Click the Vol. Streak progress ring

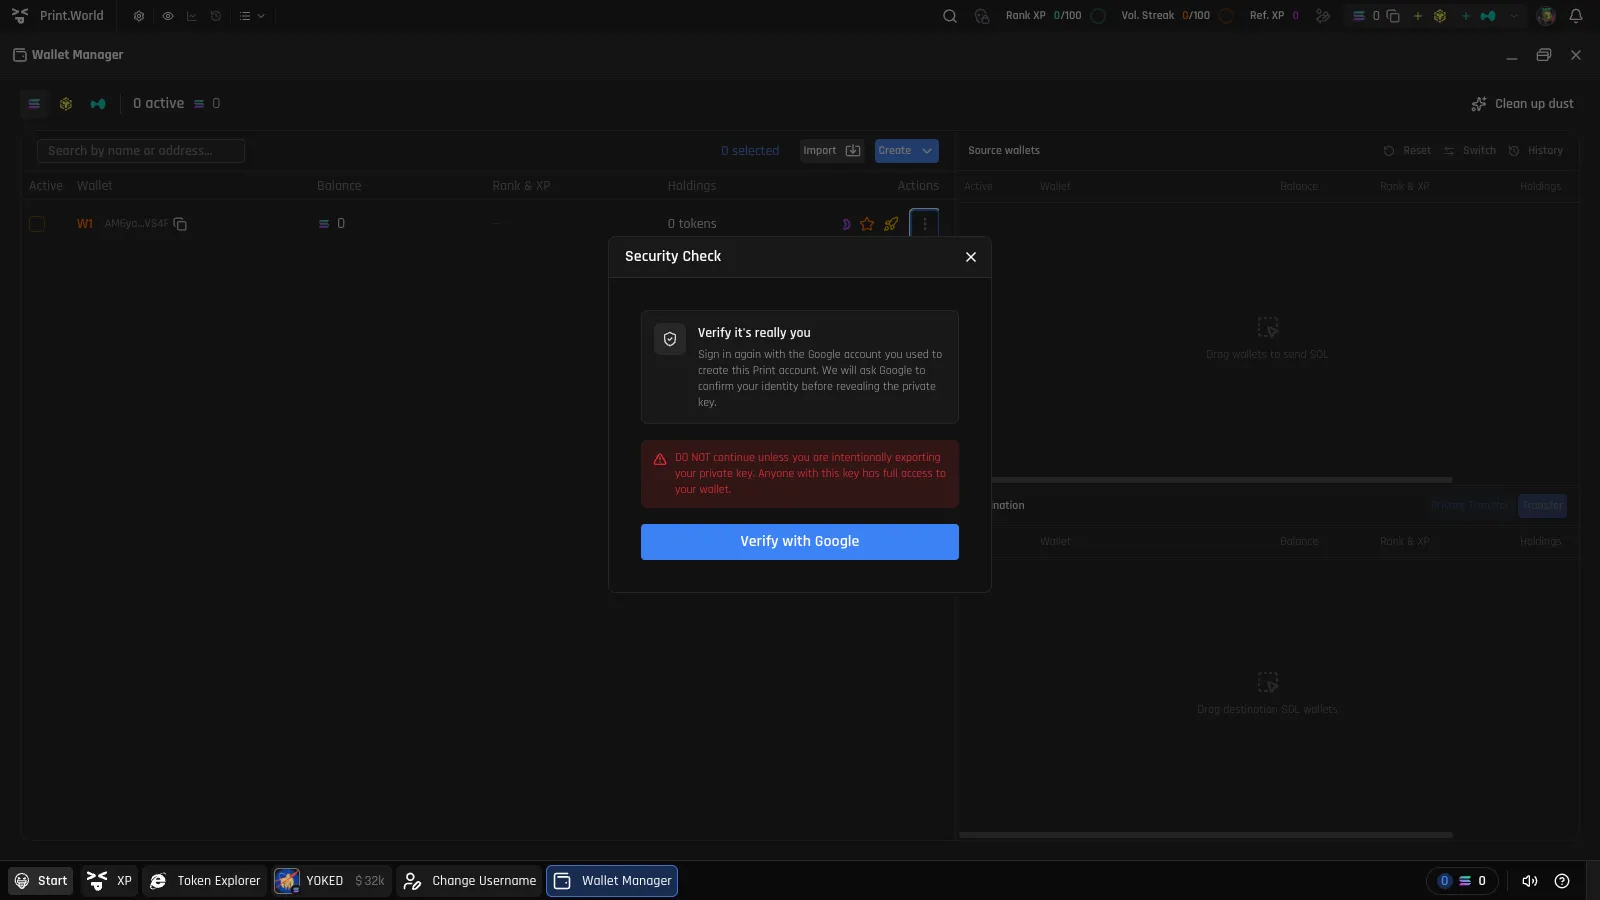(x=1226, y=16)
